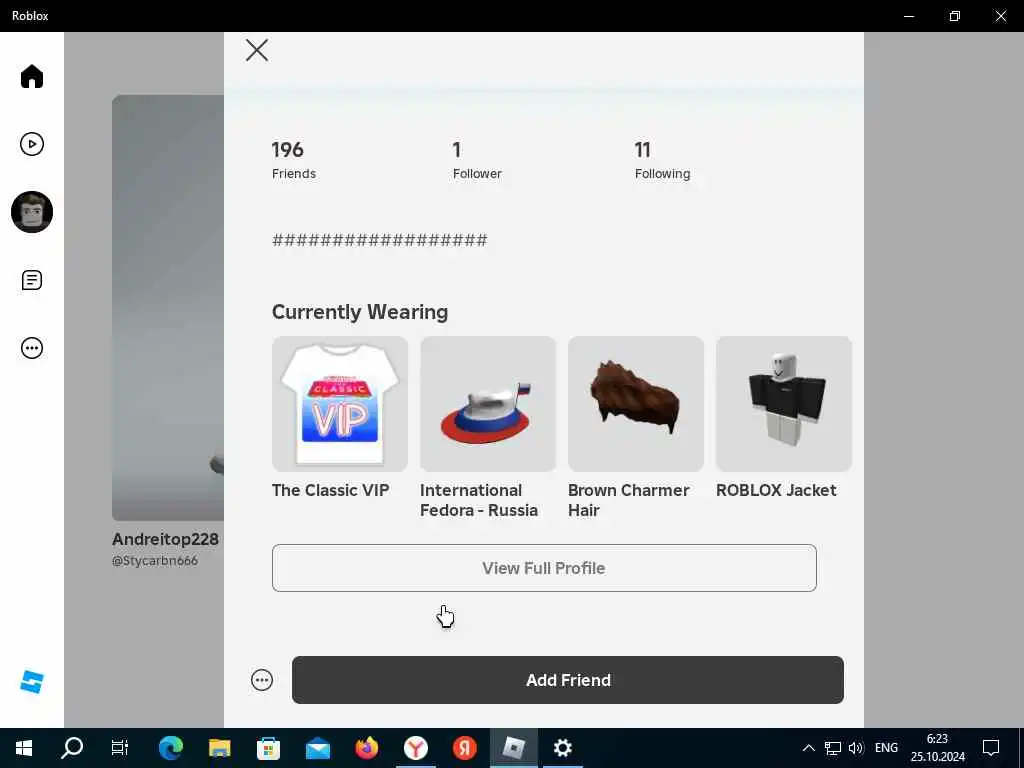Open File Explorer from taskbar
The height and width of the screenshot is (768, 1024).
[219, 748]
